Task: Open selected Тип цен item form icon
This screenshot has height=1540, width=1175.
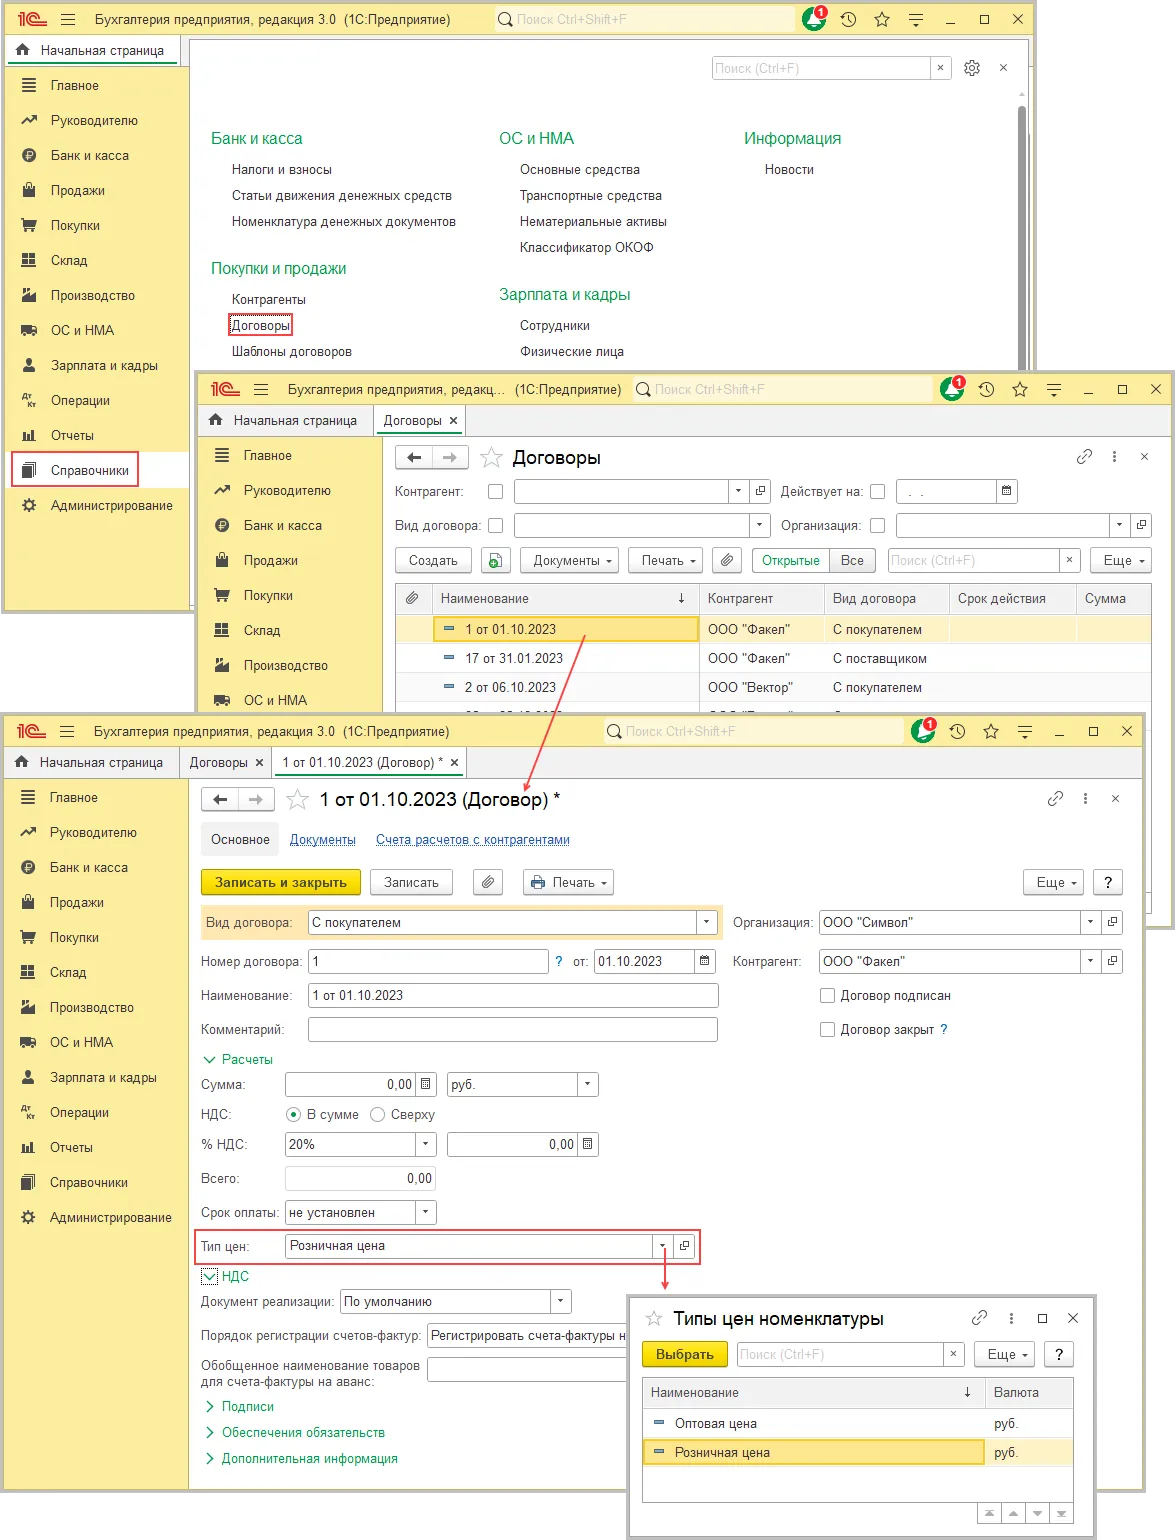Action: coord(684,1246)
